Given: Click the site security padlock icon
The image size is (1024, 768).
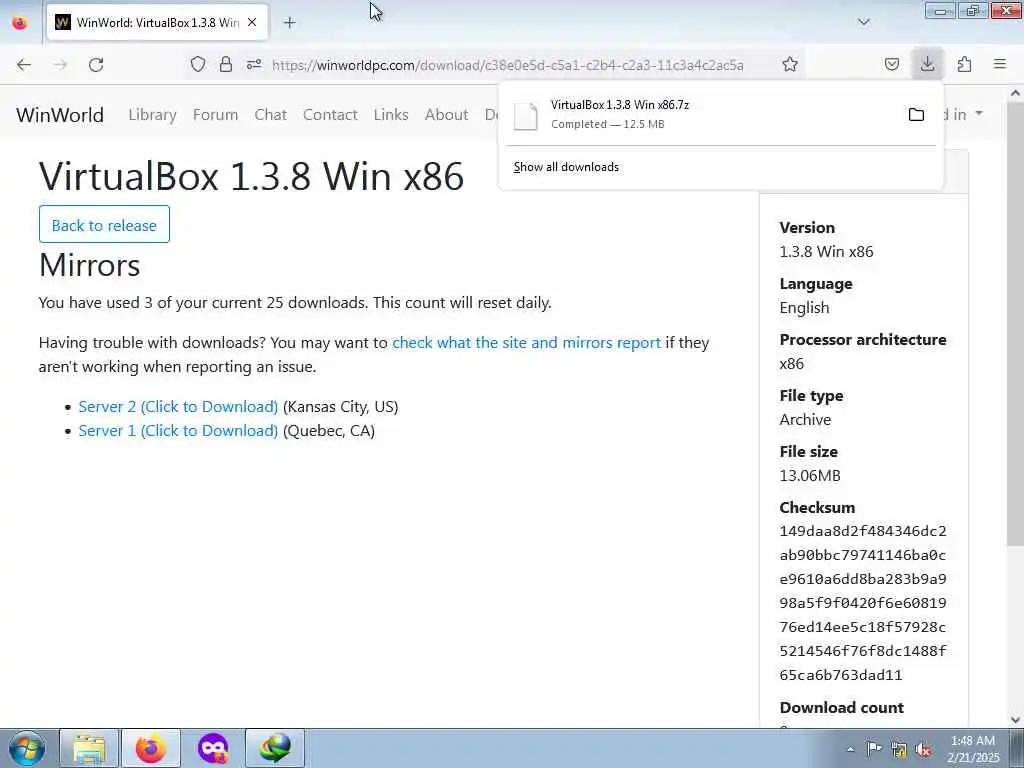Looking at the screenshot, I should tap(226, 64).
